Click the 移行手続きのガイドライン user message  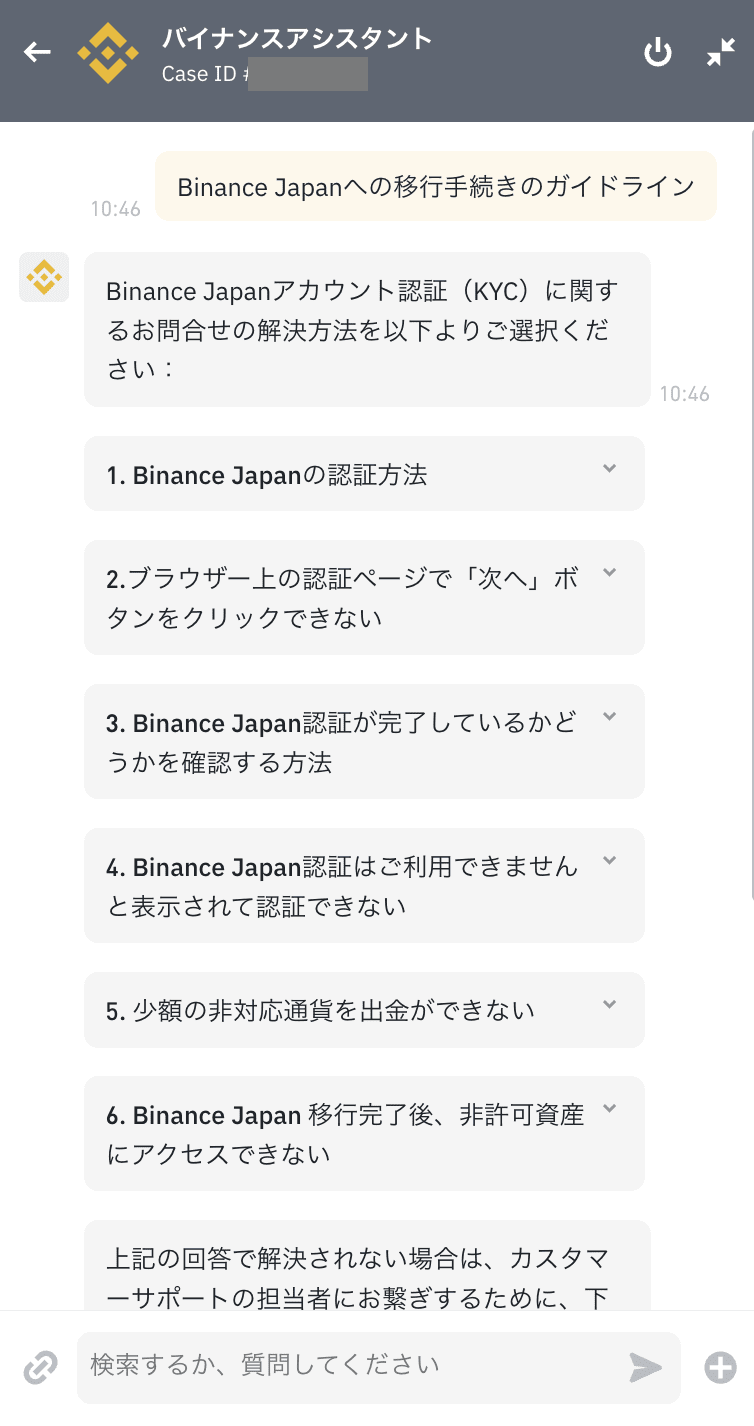(436, 186)
